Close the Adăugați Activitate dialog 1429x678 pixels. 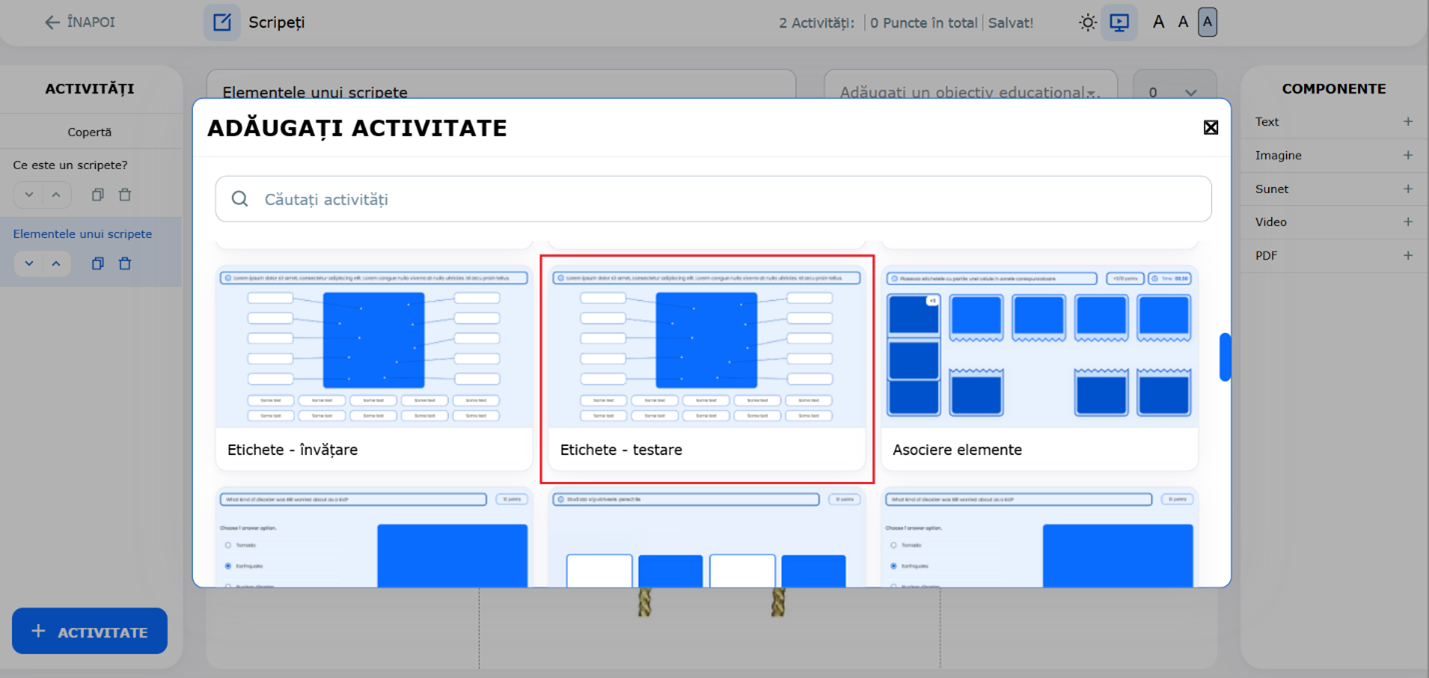tap(1210, 128)
